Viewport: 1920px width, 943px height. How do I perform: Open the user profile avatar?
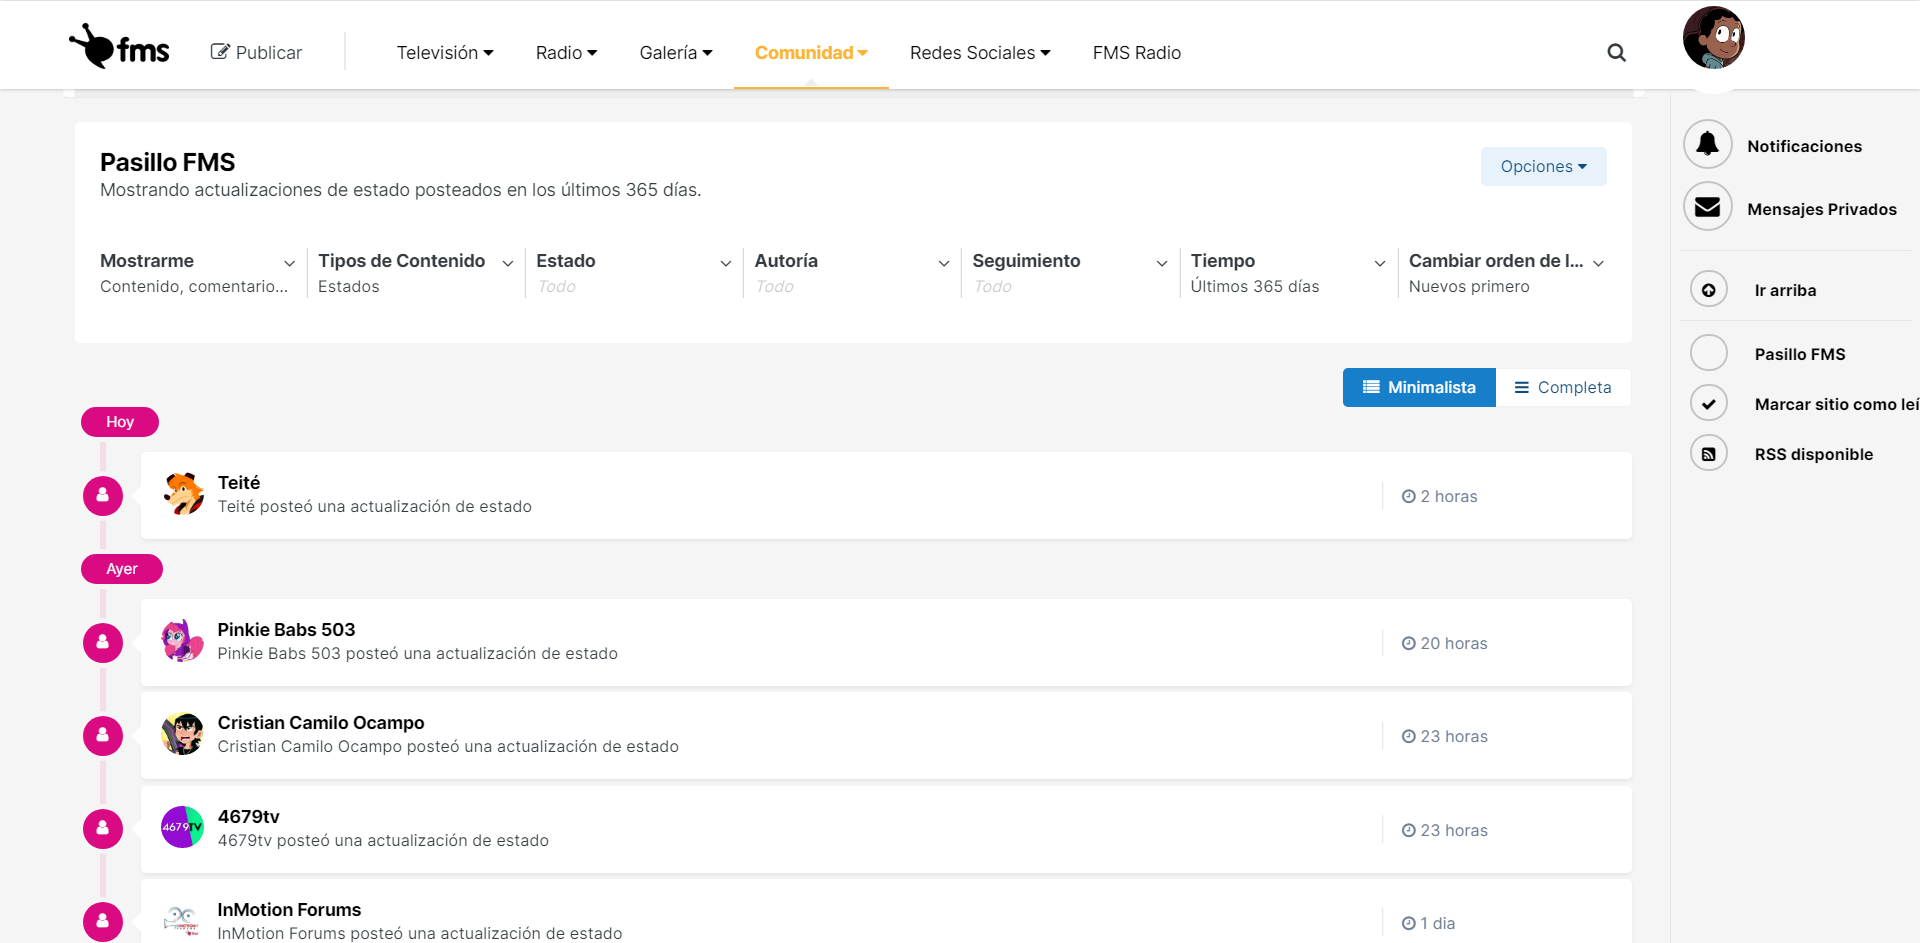(1713, 38)
